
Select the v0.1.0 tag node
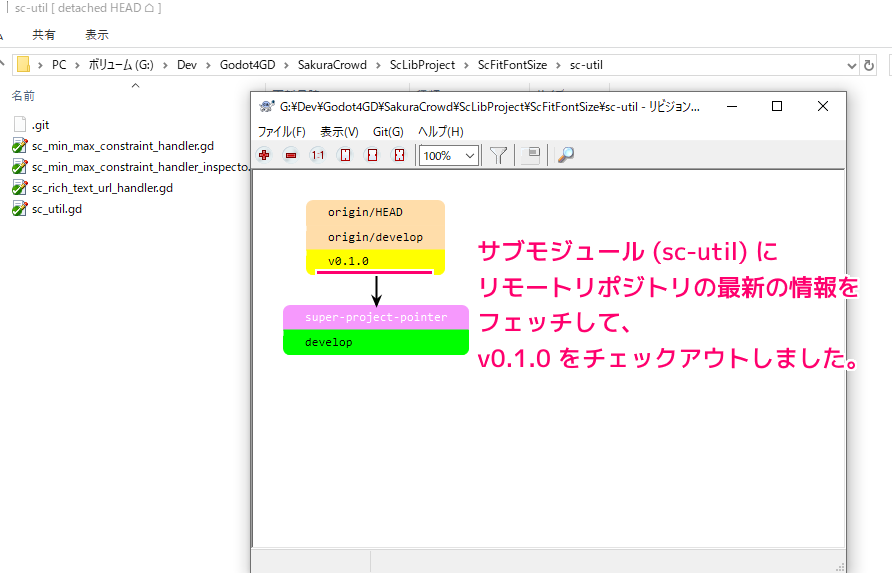click(x=374, y=261)
